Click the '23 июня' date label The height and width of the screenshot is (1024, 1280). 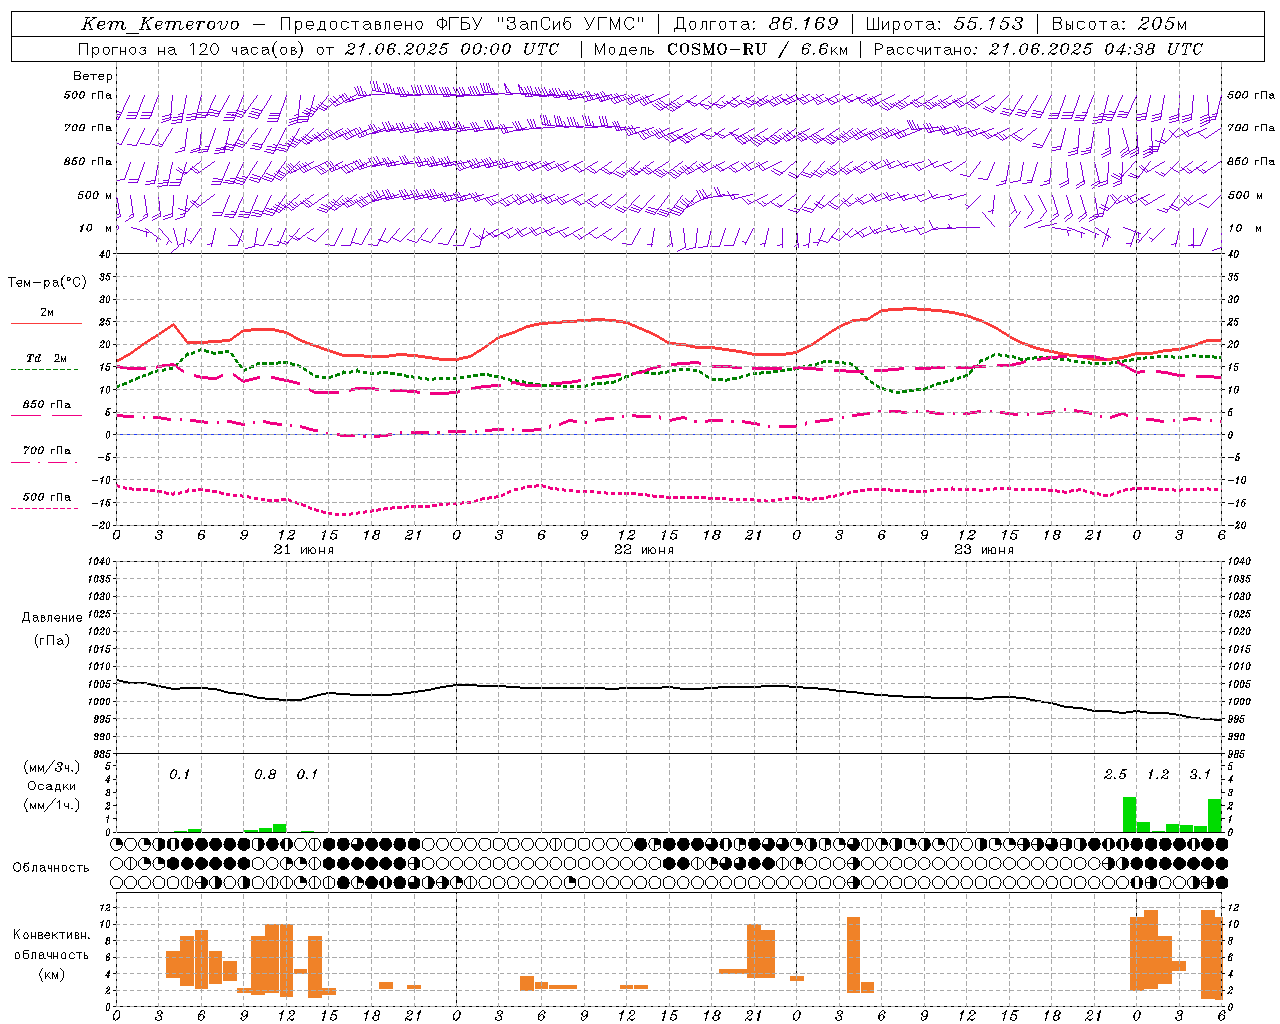pyautogui.click(x=983, y=550)
